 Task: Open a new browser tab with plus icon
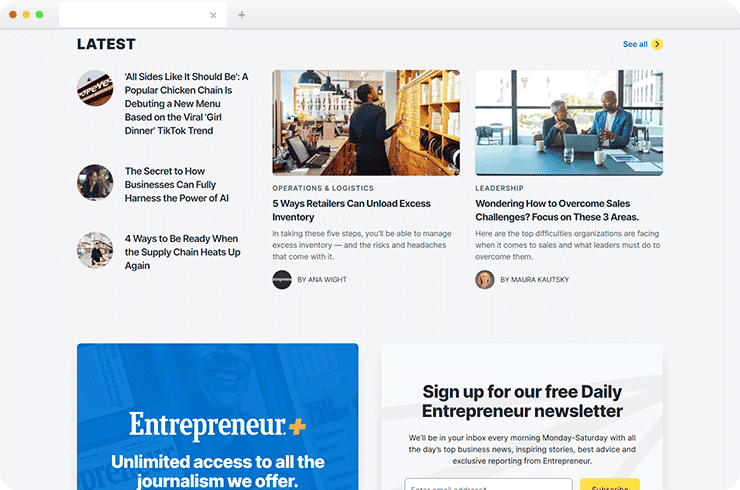click(241, 15)
